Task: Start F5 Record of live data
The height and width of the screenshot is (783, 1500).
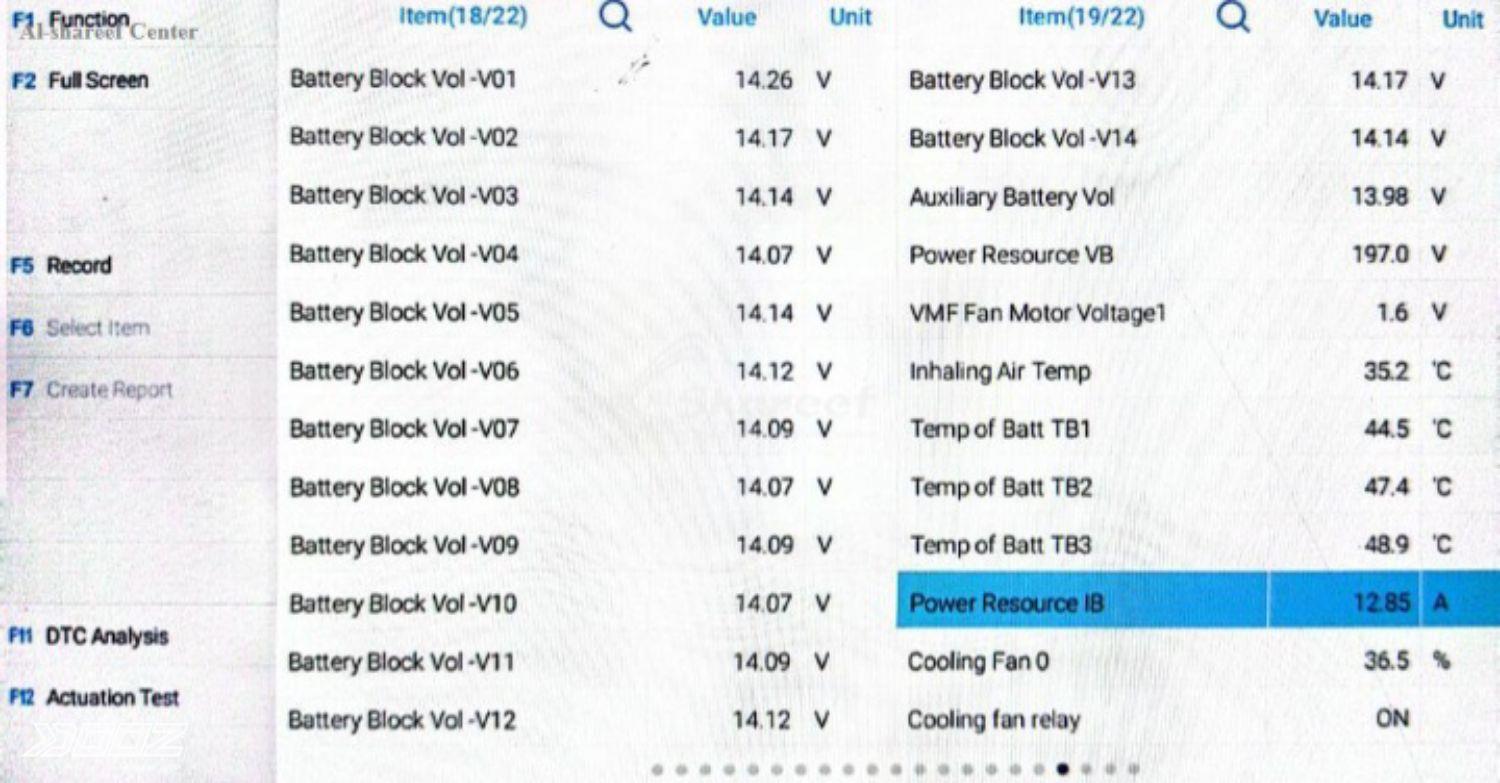Action: click(60, 266)
